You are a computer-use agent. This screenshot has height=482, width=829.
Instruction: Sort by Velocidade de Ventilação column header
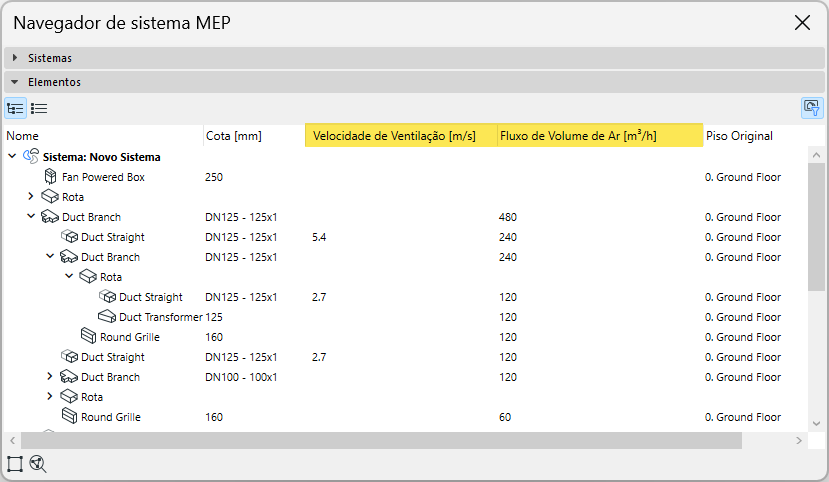(394, 136)
